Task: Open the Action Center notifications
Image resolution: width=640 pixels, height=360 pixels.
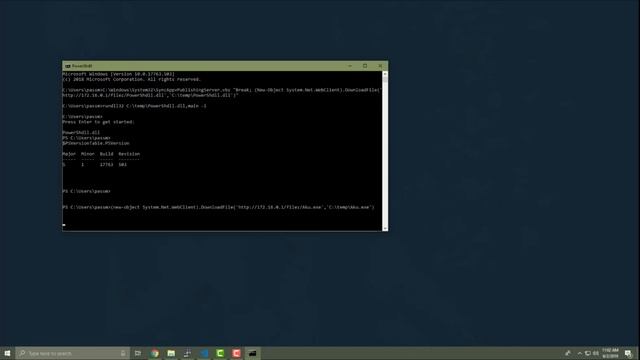Action: (x=629, y=353)
